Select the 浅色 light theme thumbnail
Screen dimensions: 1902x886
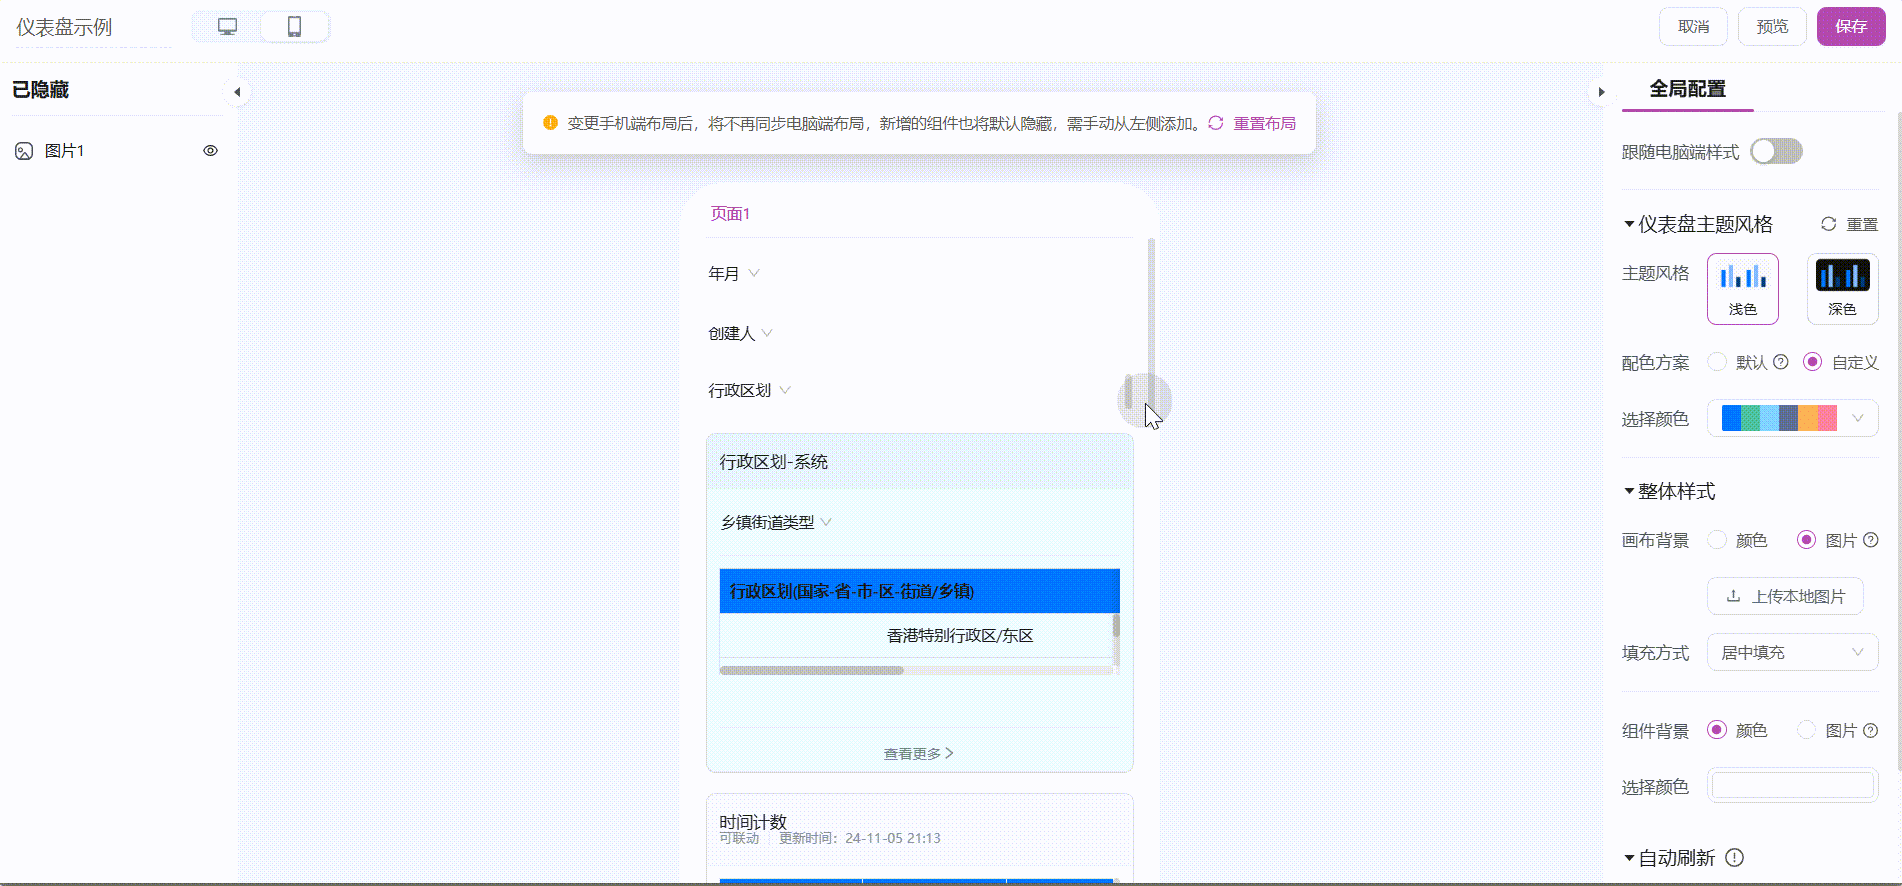[1743, 289]
